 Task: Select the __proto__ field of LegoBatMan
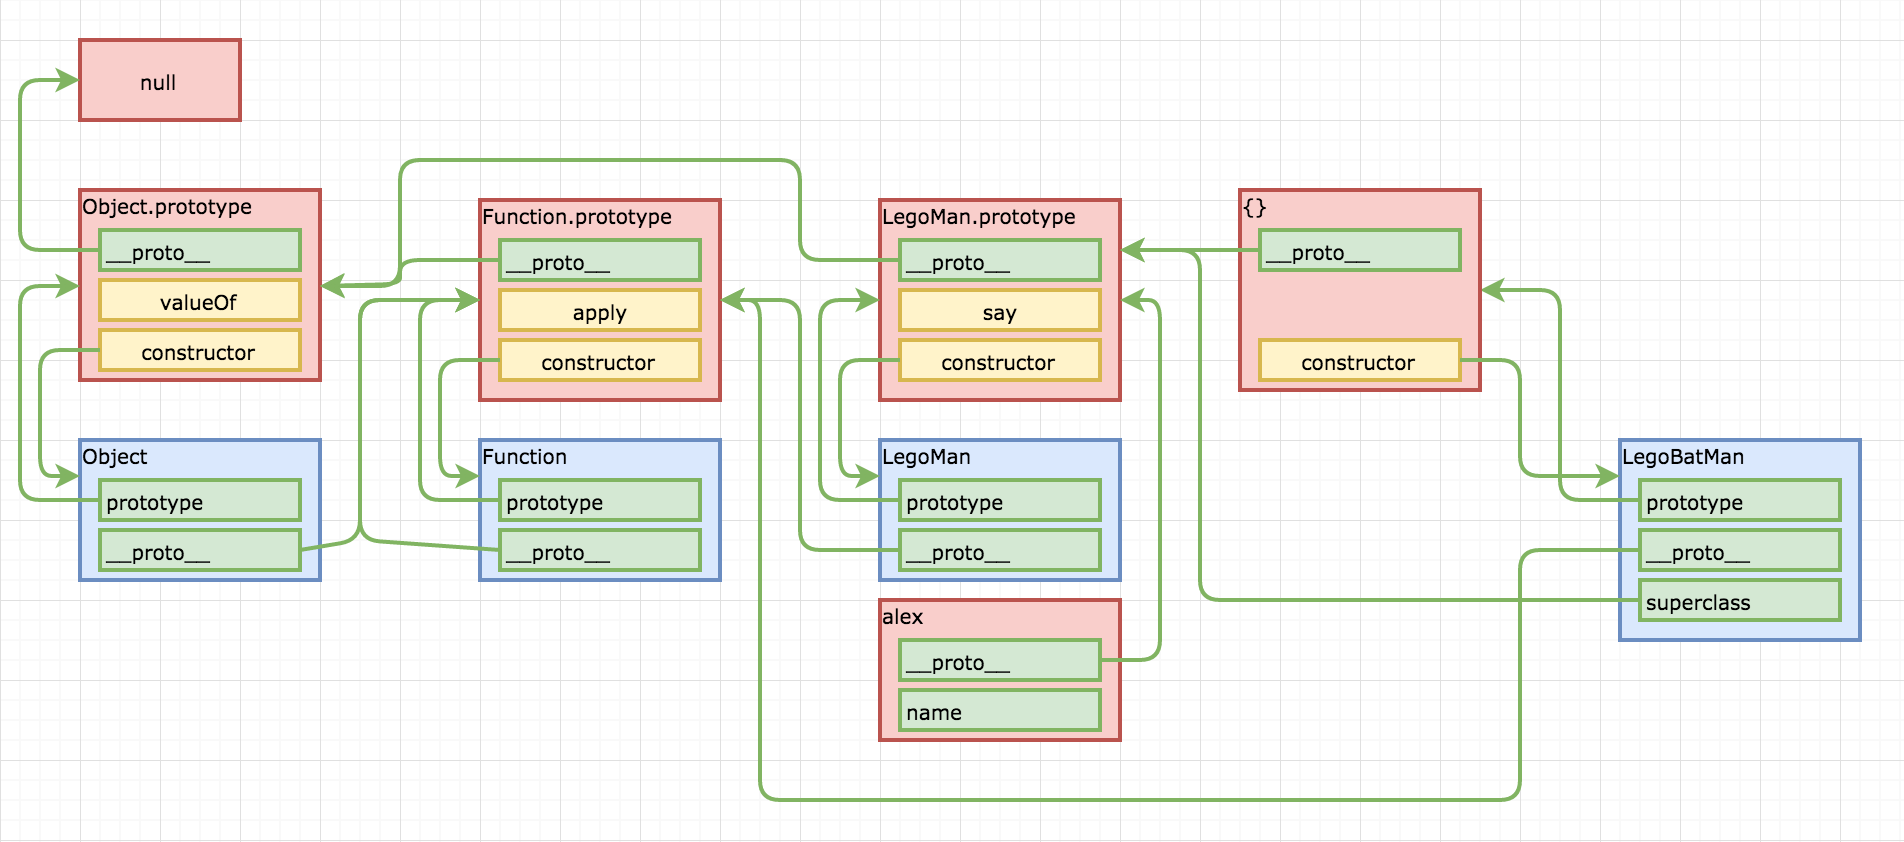pos(1740,551)
